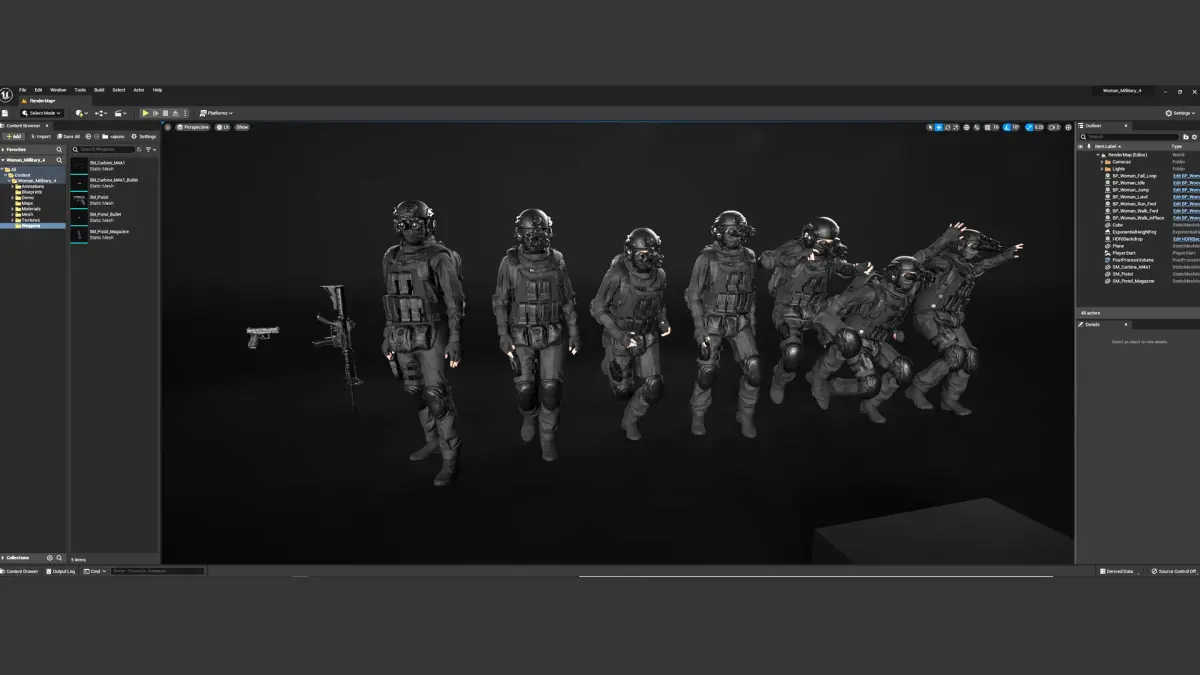Image resolution: width=1200 pixels, height=675 pixels.
Task: Click viewport layout maximize icon
Action: point(1068,127)
